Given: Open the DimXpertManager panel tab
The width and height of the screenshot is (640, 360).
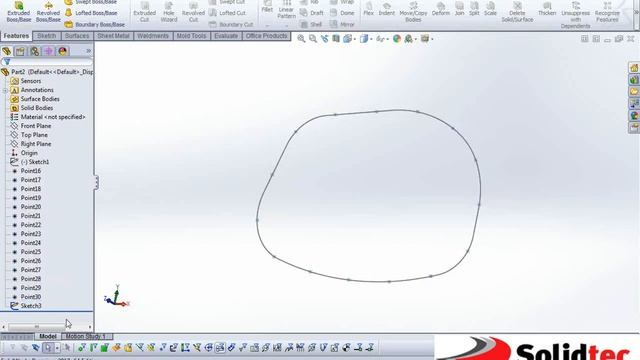Looking at the screenshot, I should pos(49,51).
